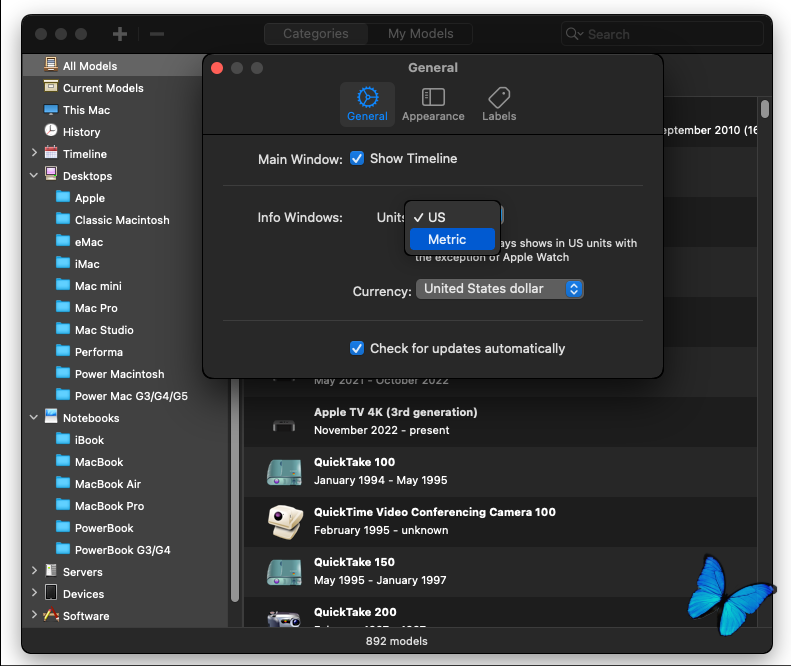791x666 pixels.
Task: Expand the Devices group
Action: coord(34,592)
